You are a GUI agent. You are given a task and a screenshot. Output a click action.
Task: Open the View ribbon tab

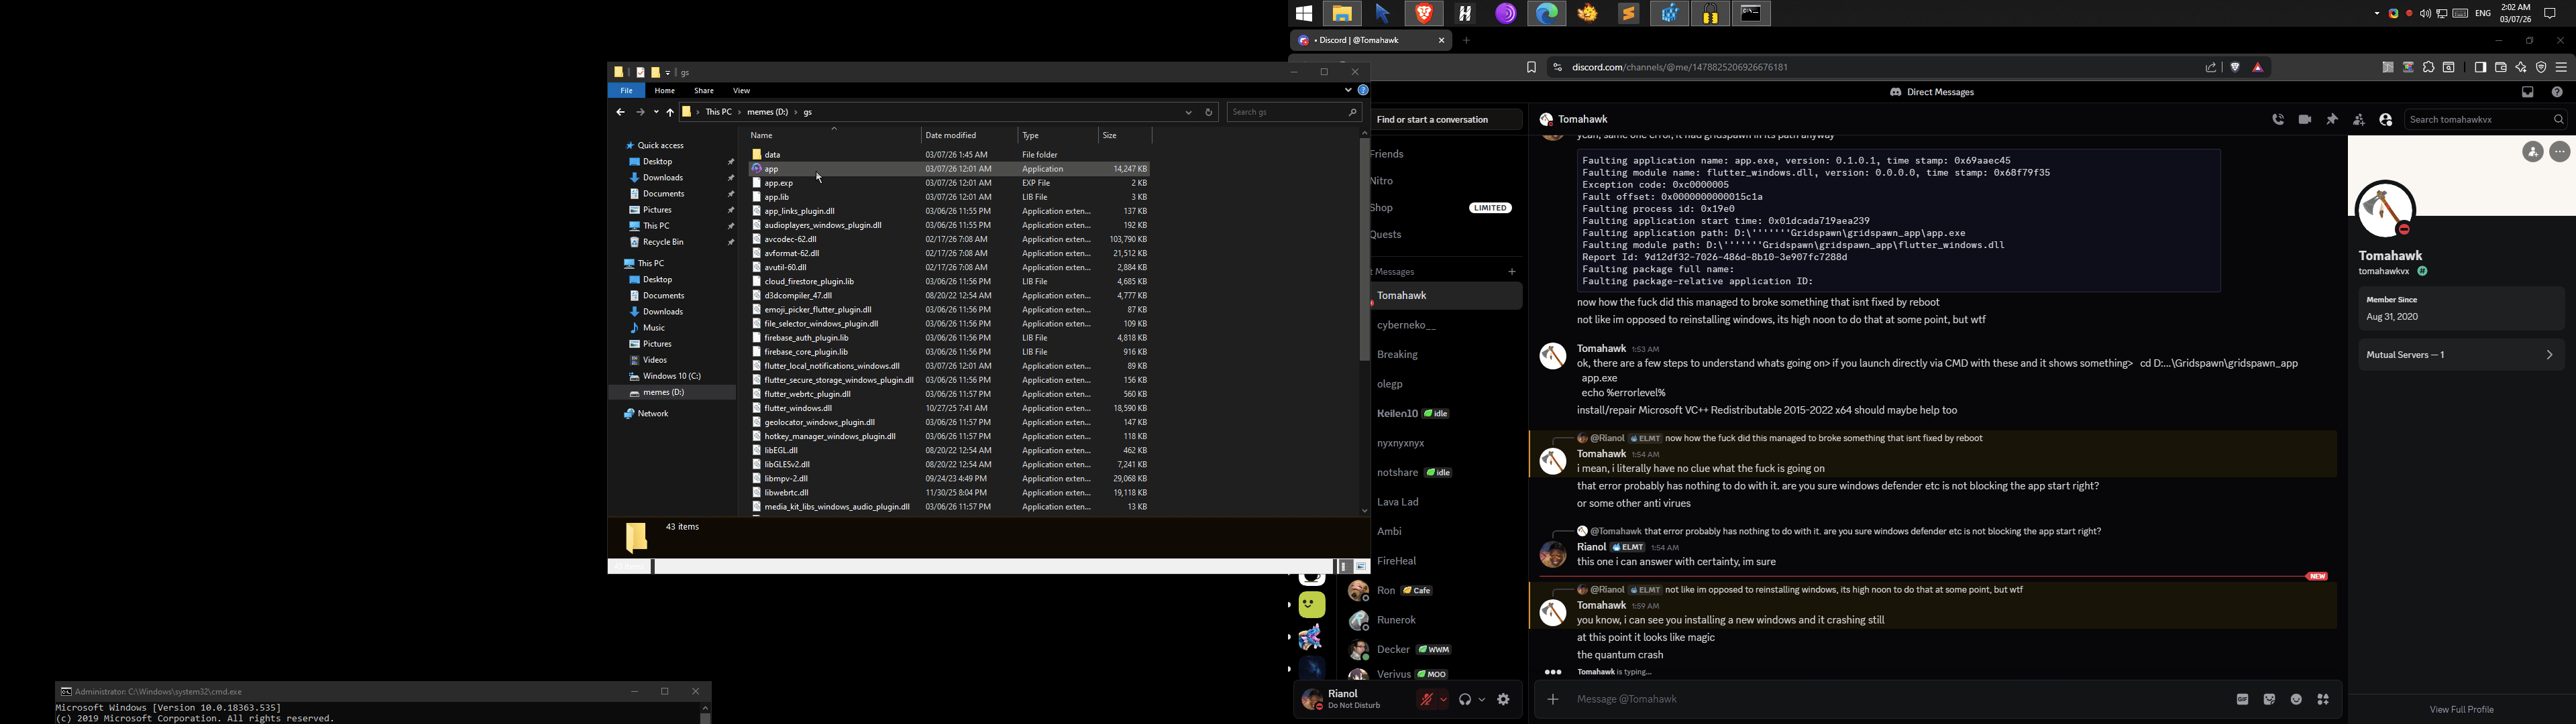coord(741,91)
